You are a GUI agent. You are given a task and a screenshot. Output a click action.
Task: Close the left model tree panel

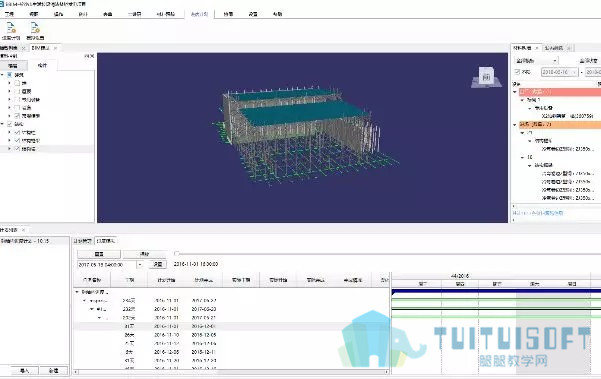pyautogui.click(x=92, y=56)
